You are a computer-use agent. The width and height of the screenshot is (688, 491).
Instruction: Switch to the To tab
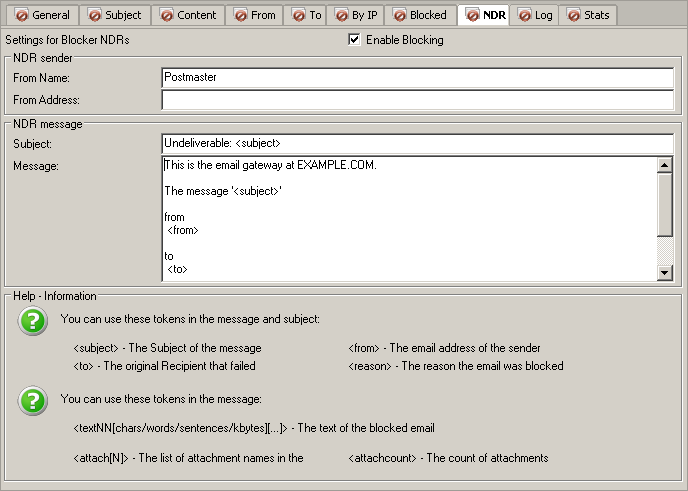(x=308, y=15)
